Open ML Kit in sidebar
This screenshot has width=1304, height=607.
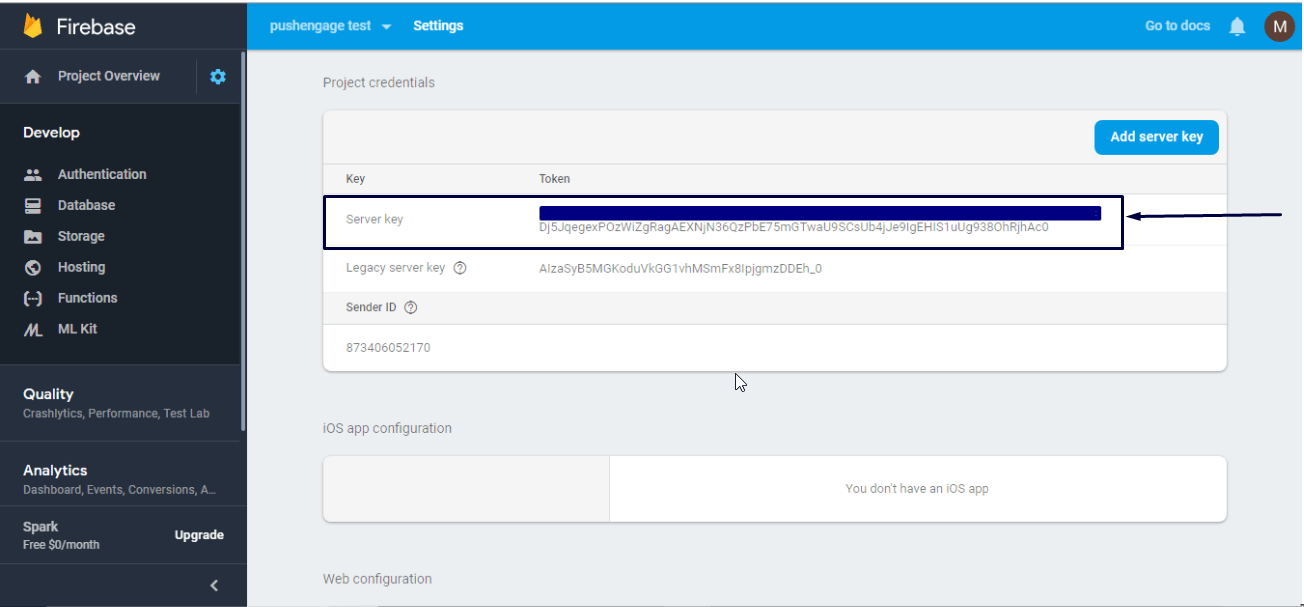(x=77, y=329)
